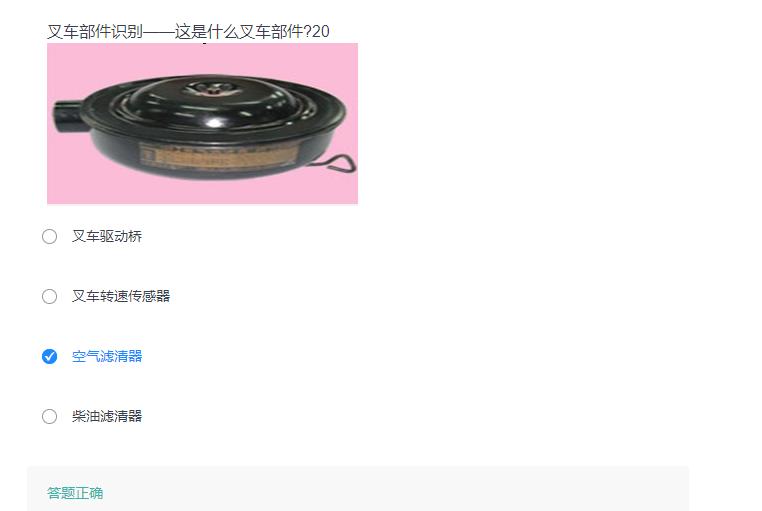Click the 叉车驱动桥 option label text
The width and height of the screenshot is (762, 511).
click(107, 237)
